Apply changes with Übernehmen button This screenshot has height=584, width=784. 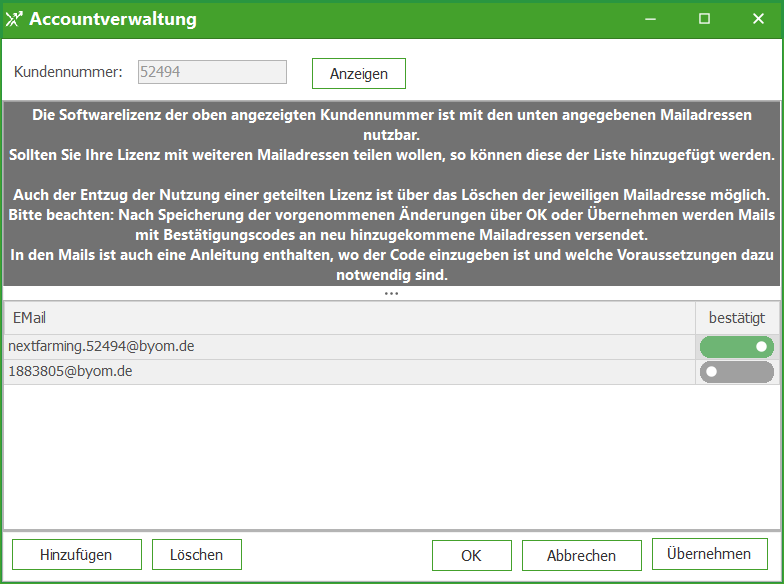pos(710,554)
